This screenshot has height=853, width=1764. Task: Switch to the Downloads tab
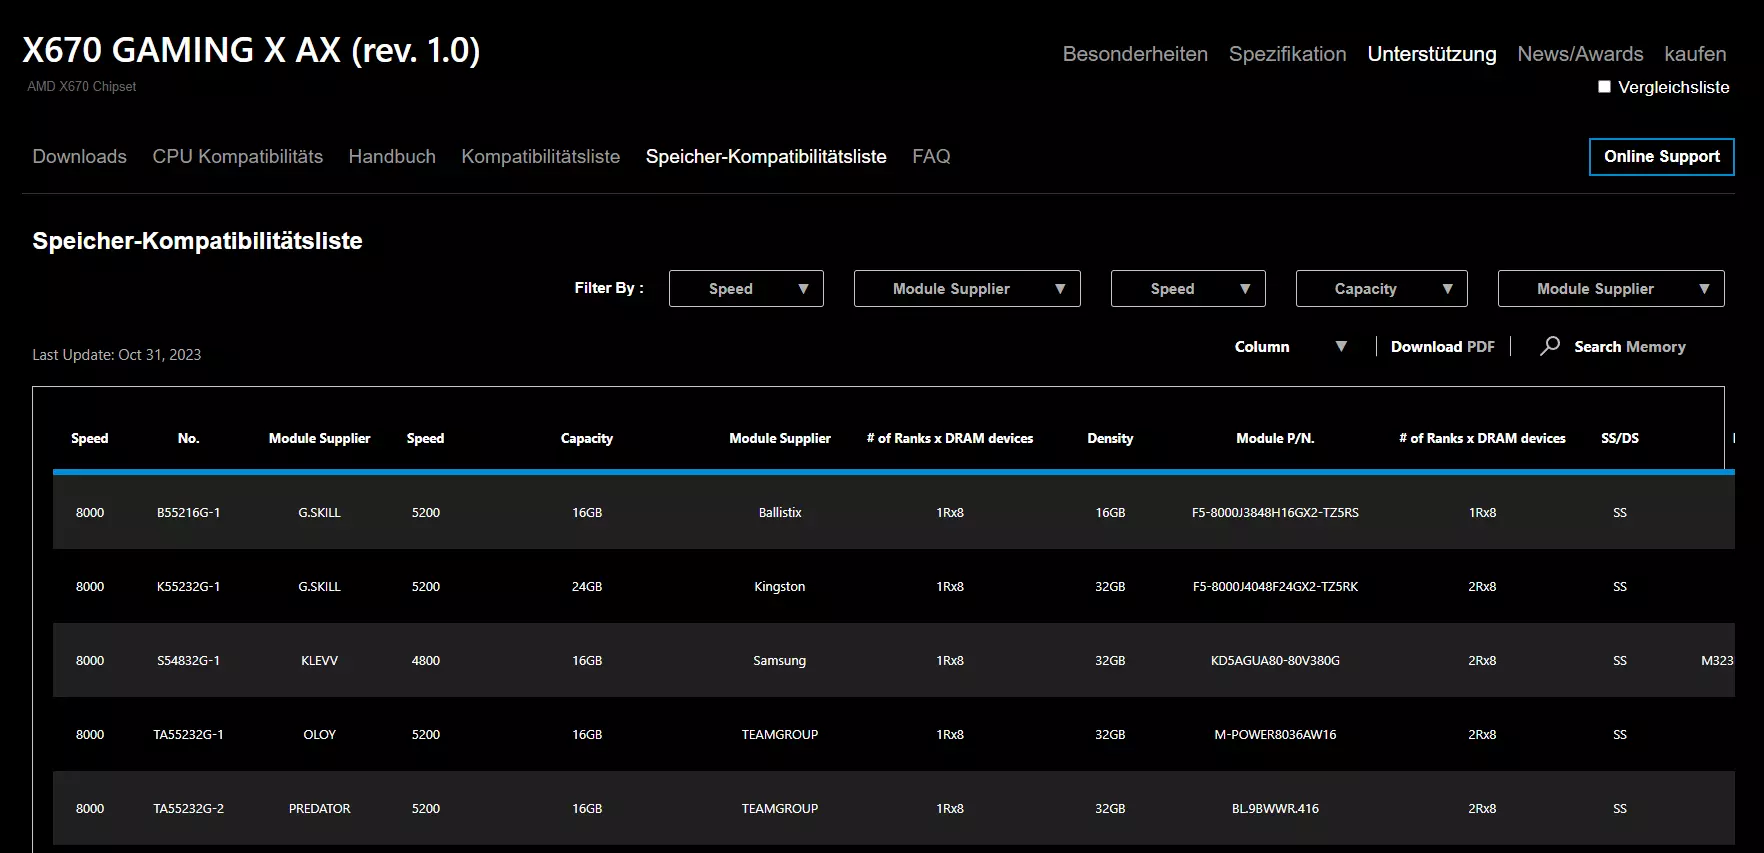[80, 157]
